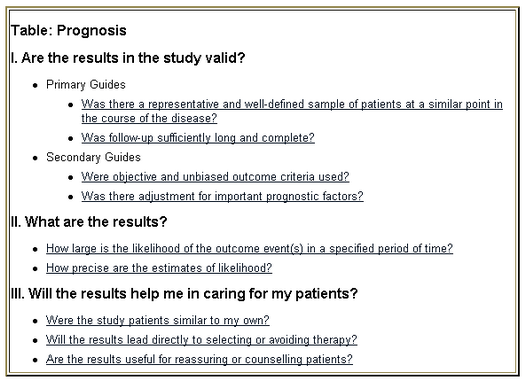Click the bullet beside 'Primary Guides'
This screenshot has height=381, width=525.
35,85
